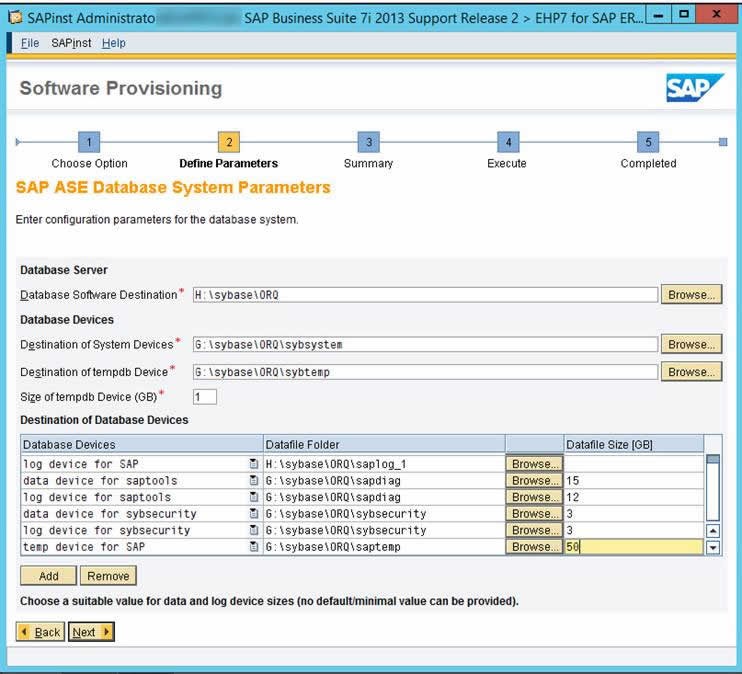Click empty size cell of saplog_1 row
The height and width of the screenshot is (674, 742).
634,464
